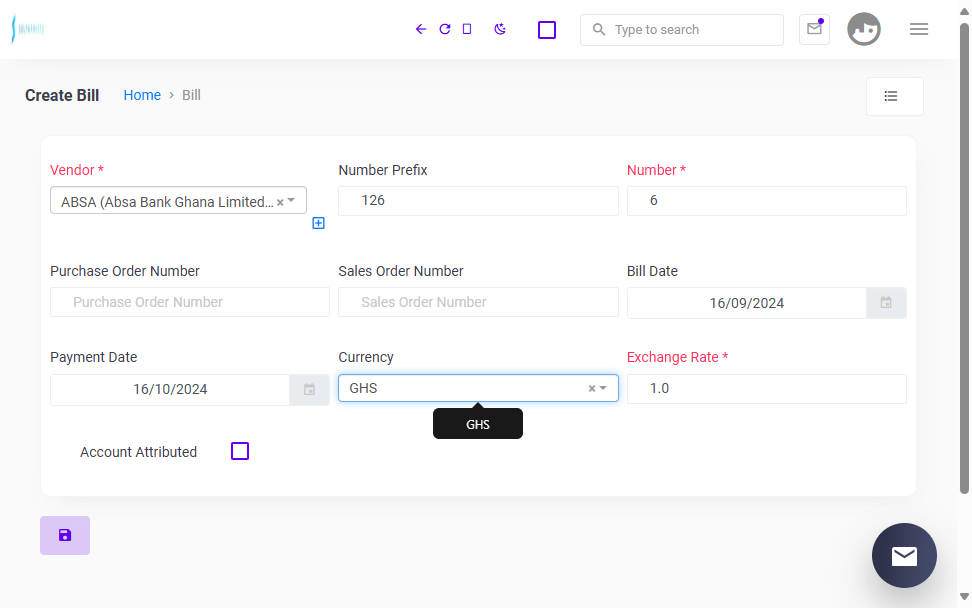
Task: Click the Sales Order Number field
Action: (478, 302)
